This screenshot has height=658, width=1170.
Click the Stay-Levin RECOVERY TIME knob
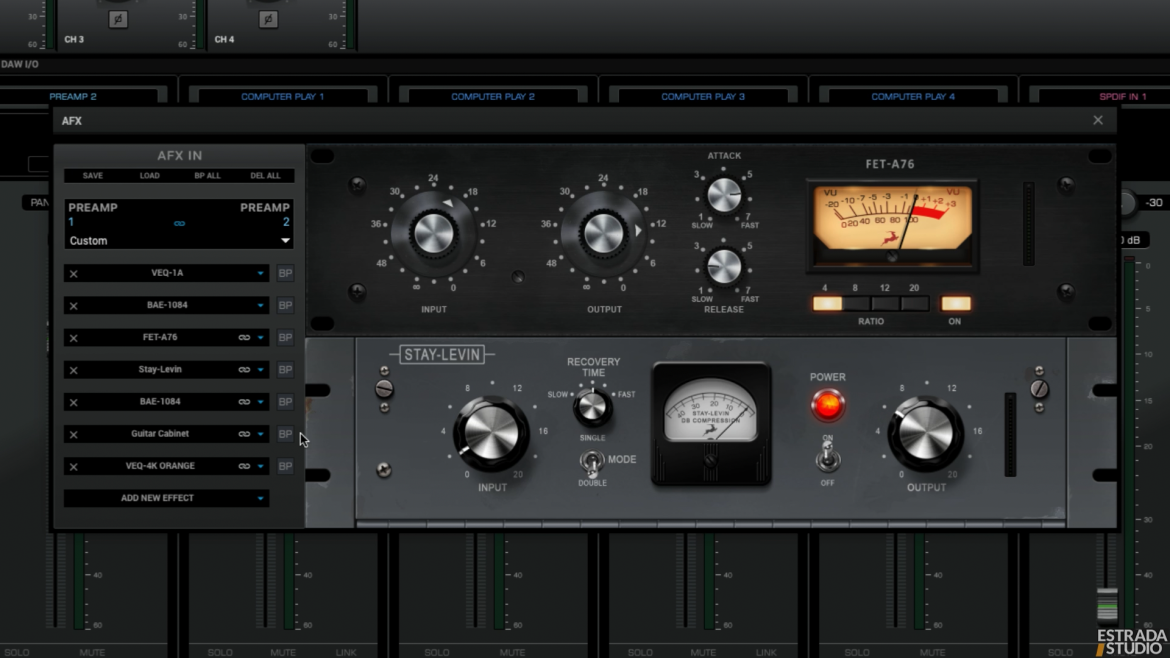[592, 407]
